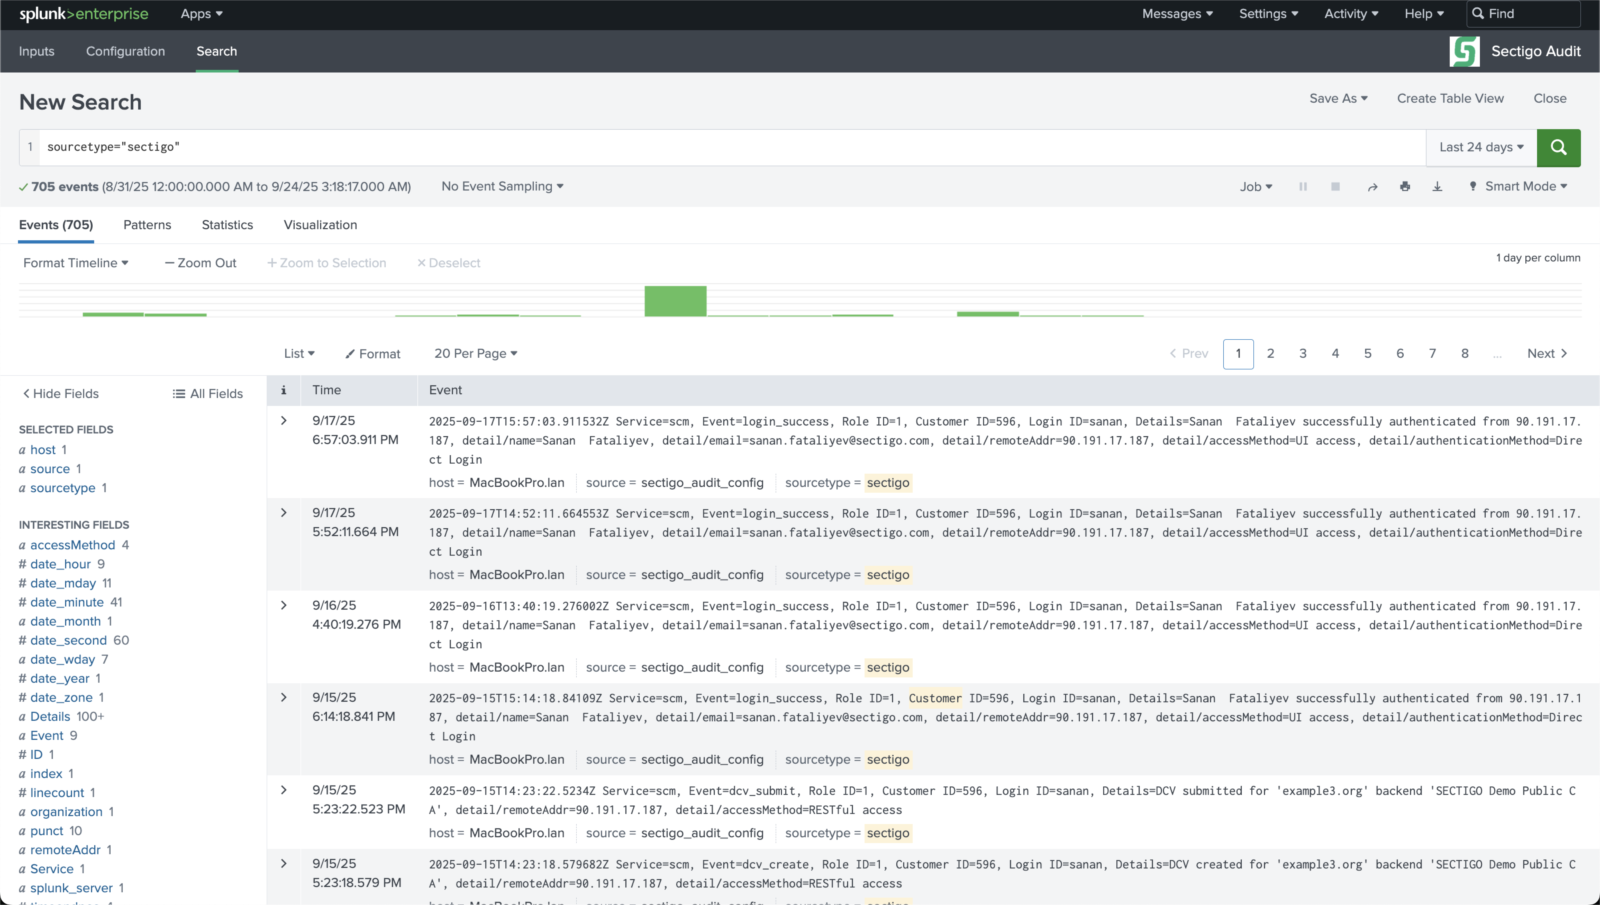Viewport: 1600px width, 905px height.
Task: Run the search with the green magnifier button
Action: point(1558,147)
